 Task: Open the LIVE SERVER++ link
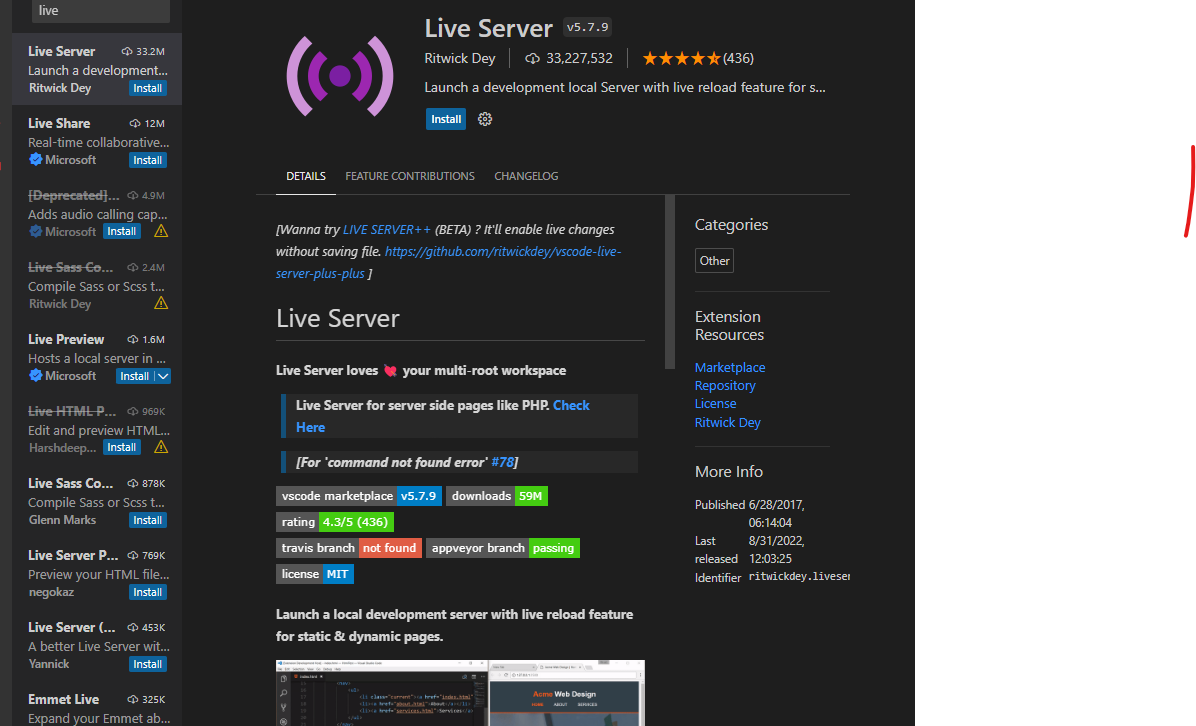(387, 230)
